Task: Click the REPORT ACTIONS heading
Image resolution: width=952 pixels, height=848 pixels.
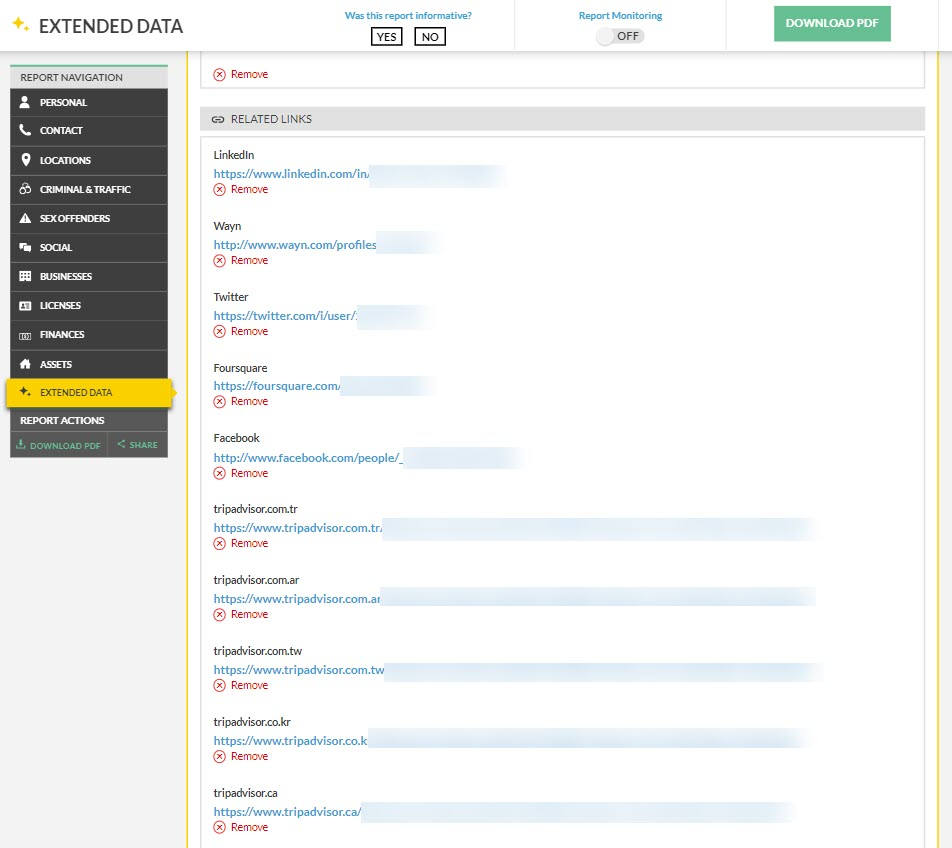Action: (62, 421)
